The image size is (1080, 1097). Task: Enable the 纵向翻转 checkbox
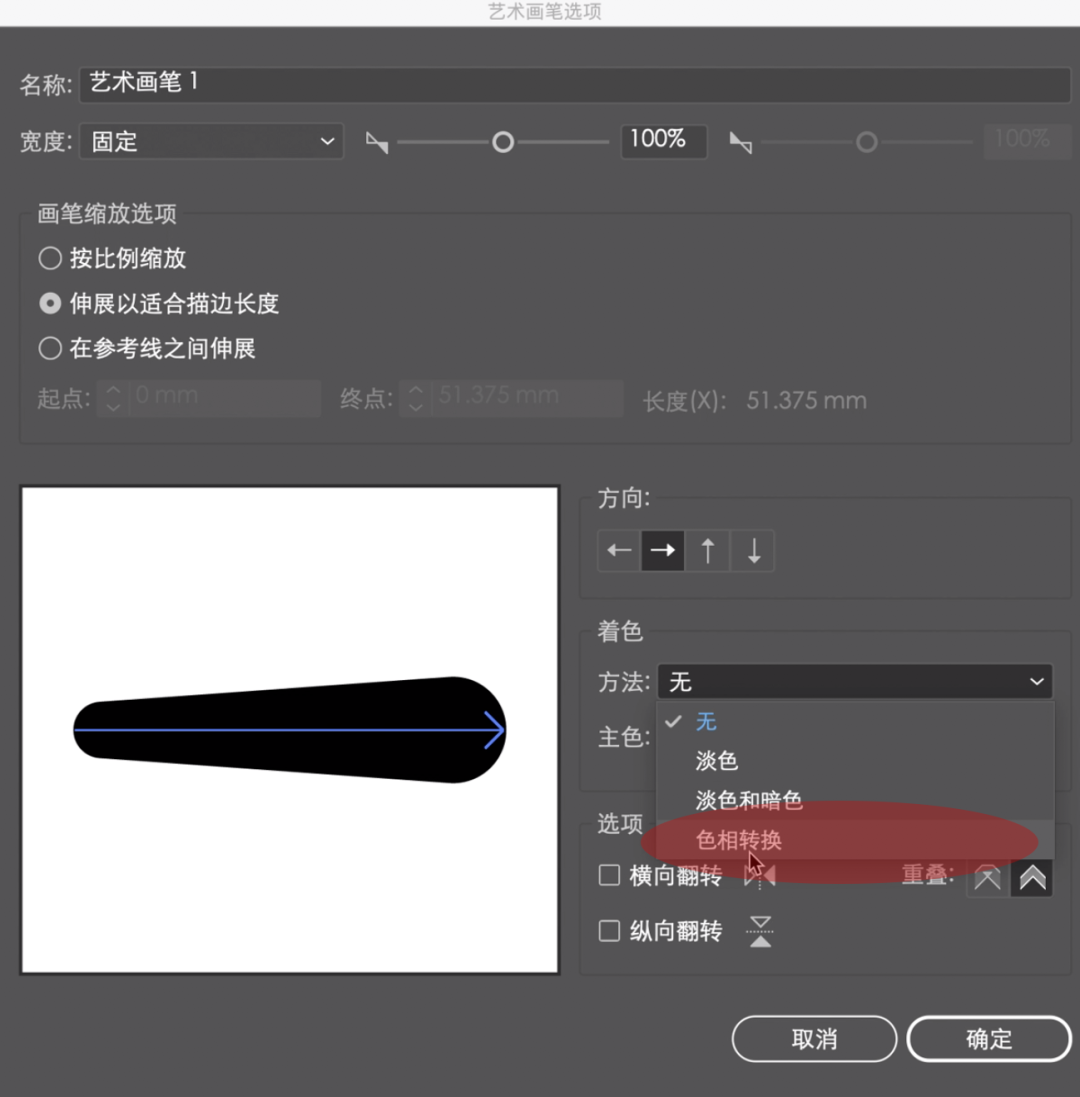[609, 931]
